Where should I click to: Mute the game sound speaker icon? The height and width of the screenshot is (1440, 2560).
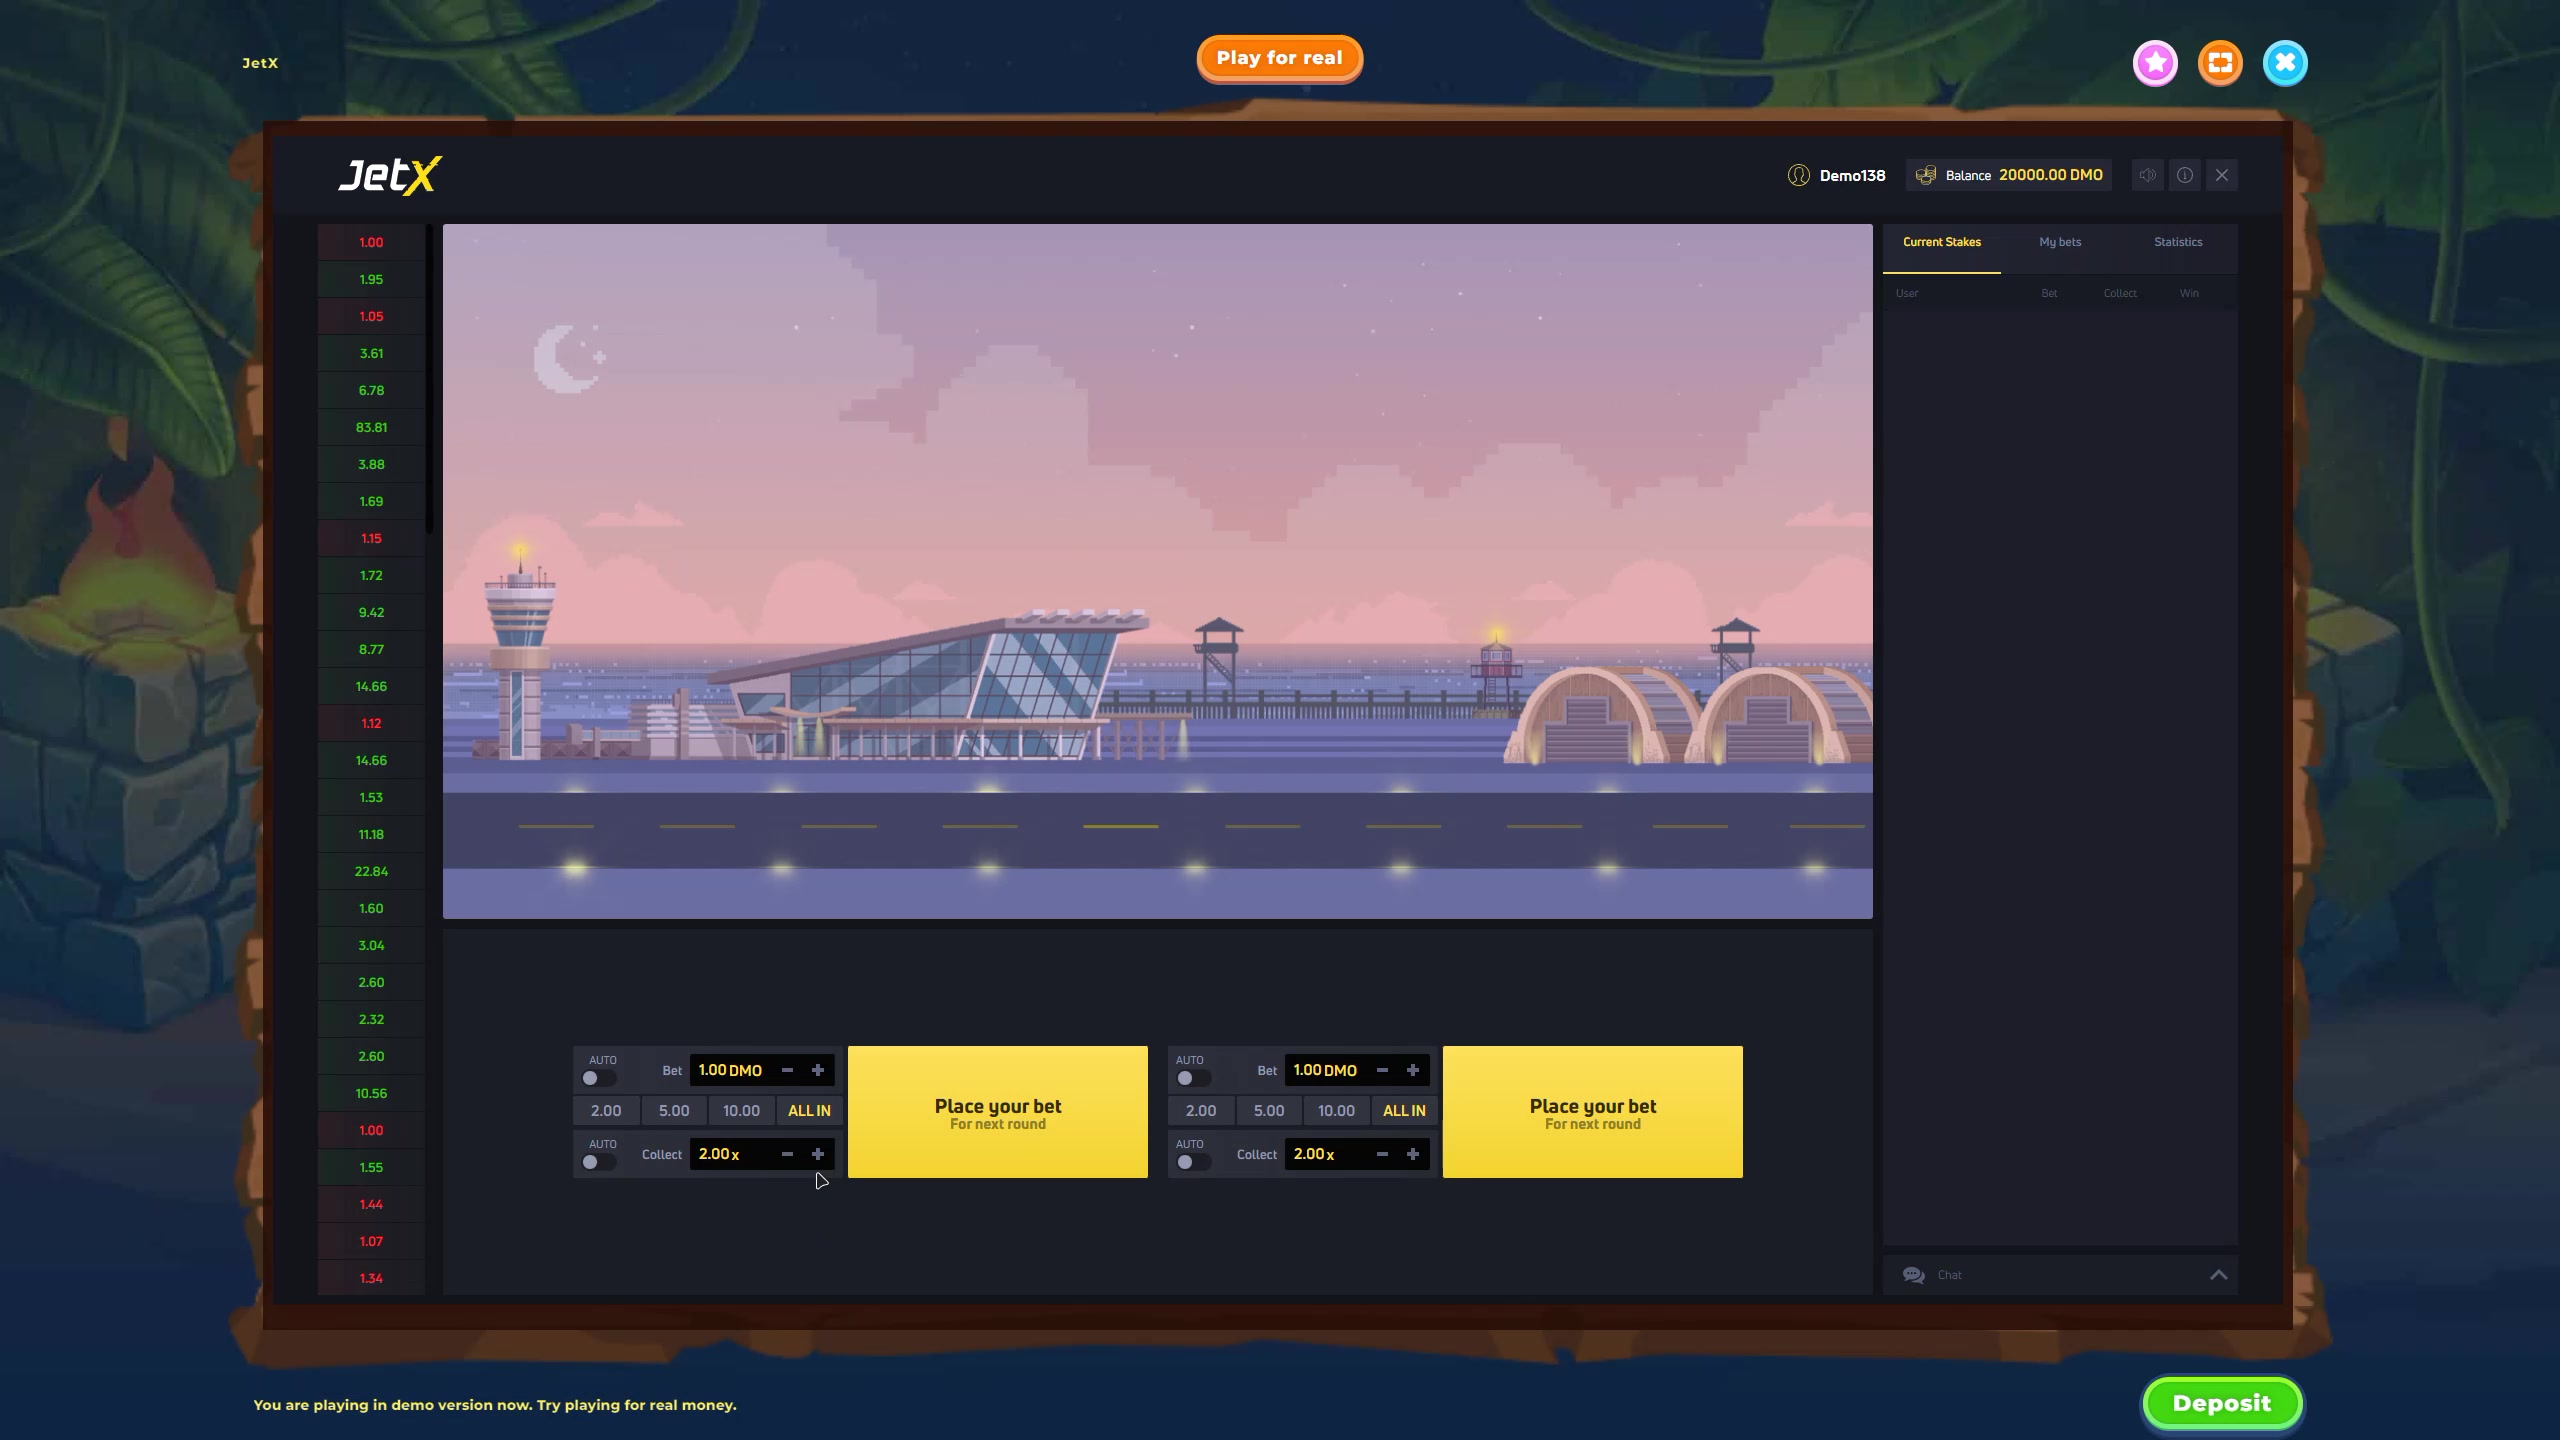(2147, 175)
